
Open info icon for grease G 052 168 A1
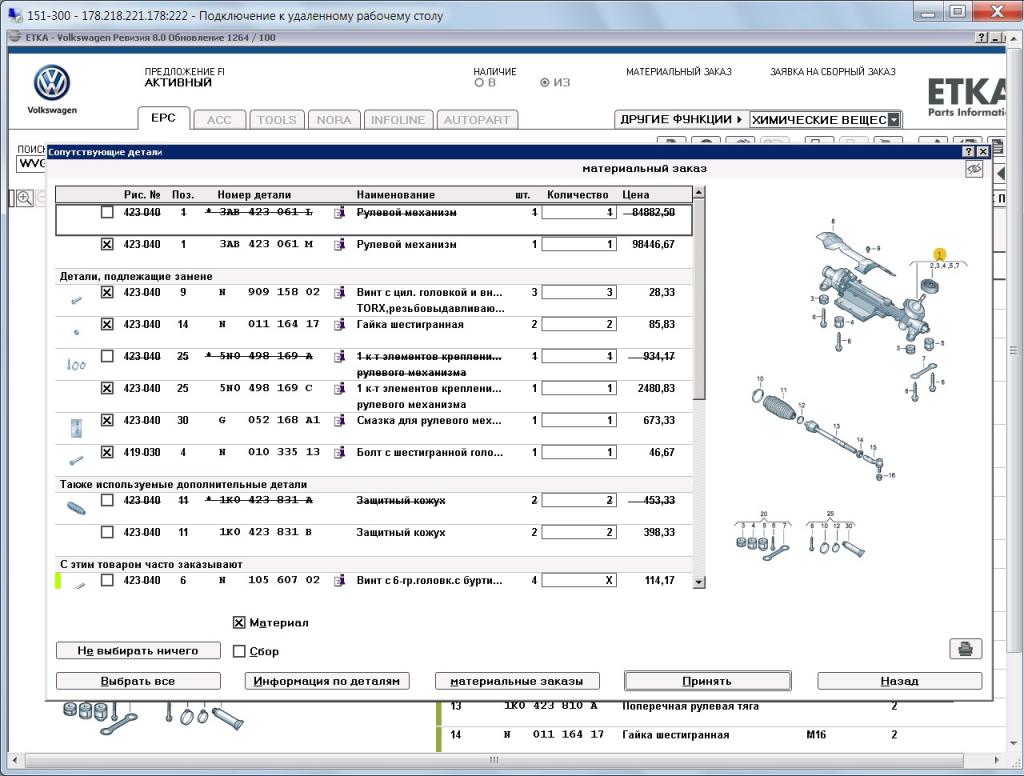click(x=339, y=421)
